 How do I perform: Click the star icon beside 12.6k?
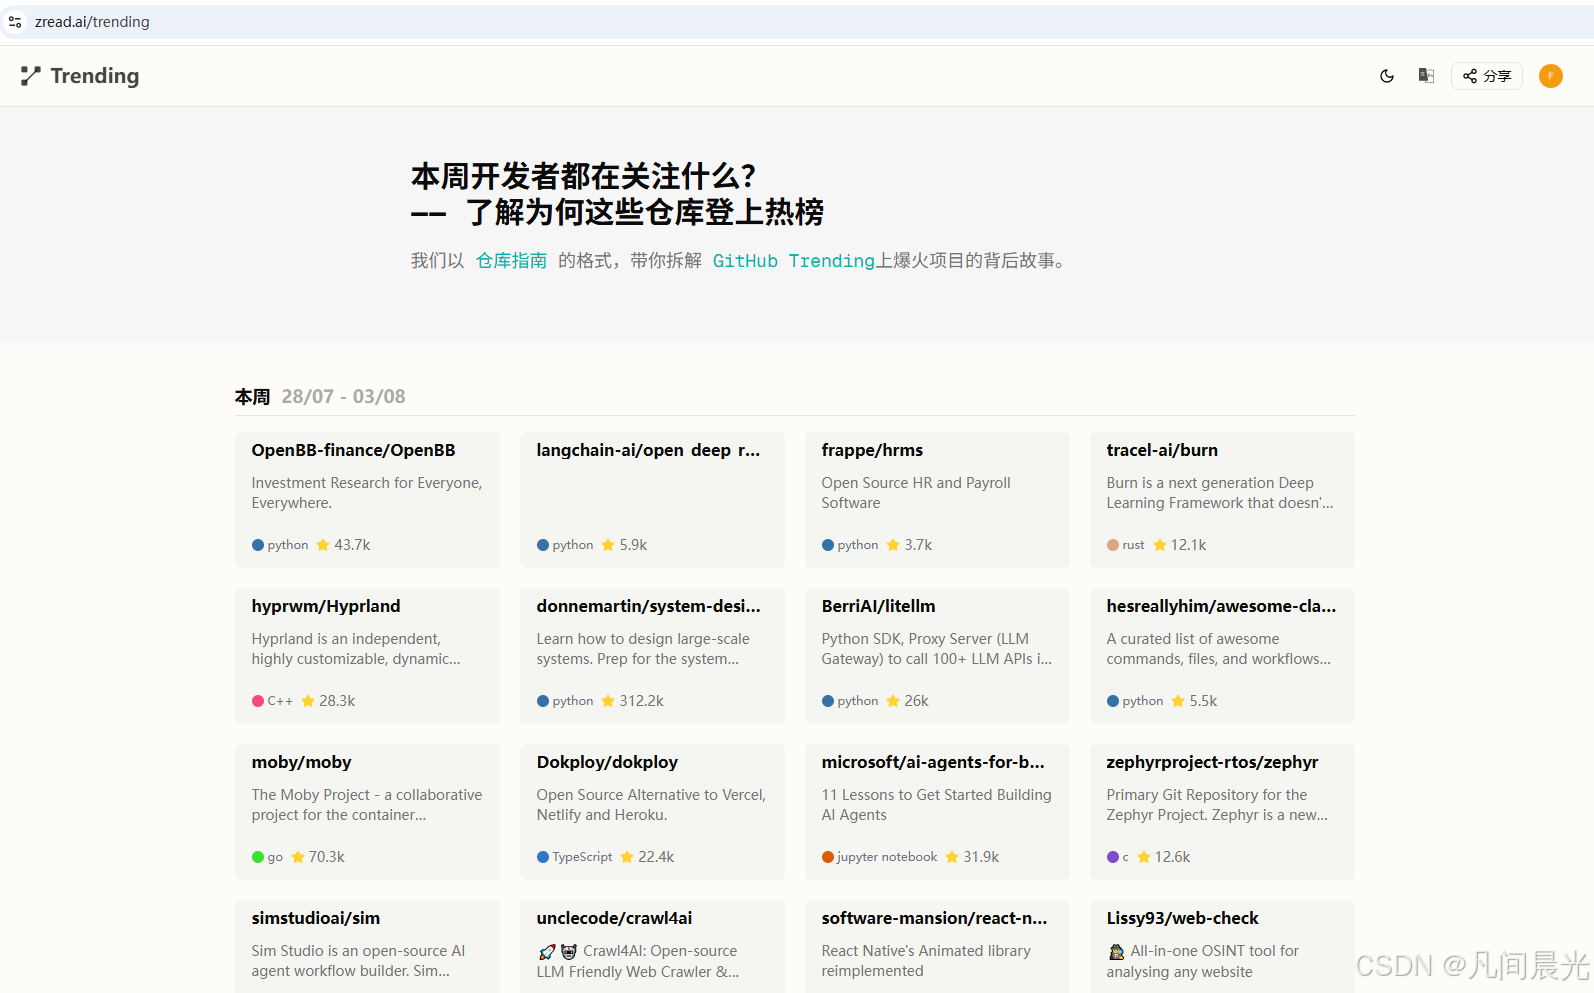[x=1144, y=857]
